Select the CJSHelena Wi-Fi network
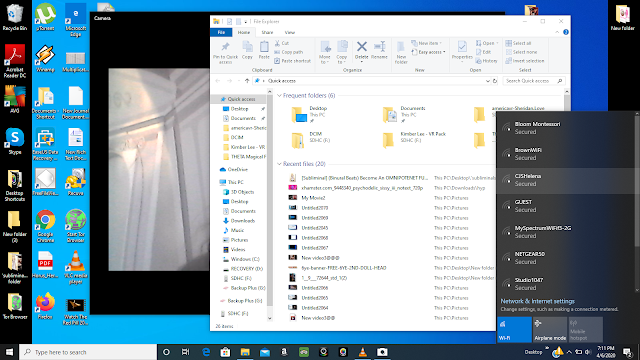 [x=566, y=180]
